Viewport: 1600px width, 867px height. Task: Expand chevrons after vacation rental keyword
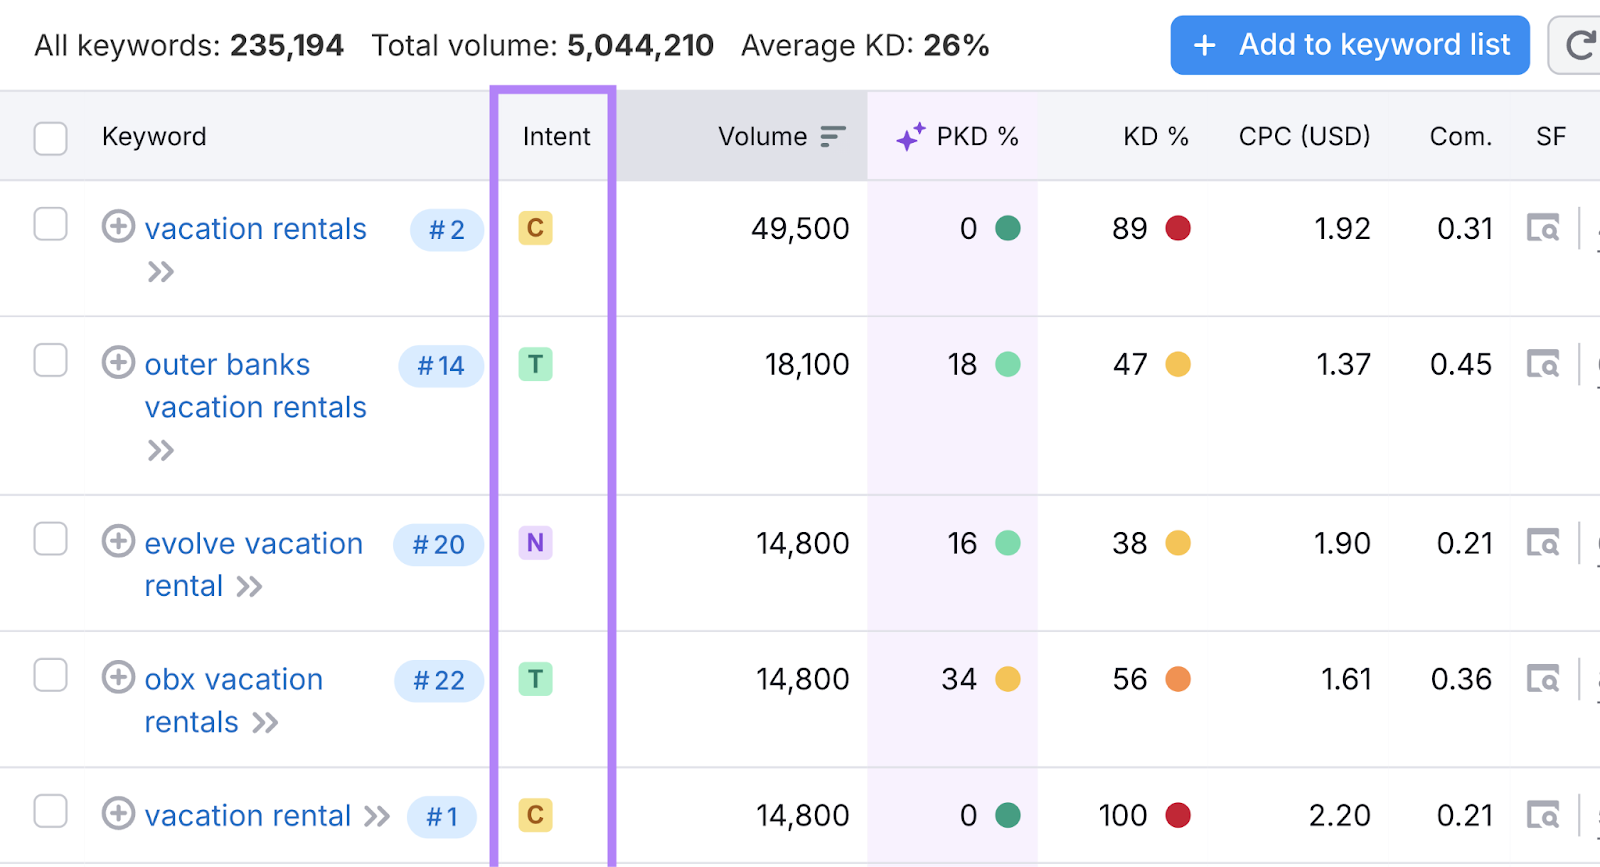tap(377, 816)
